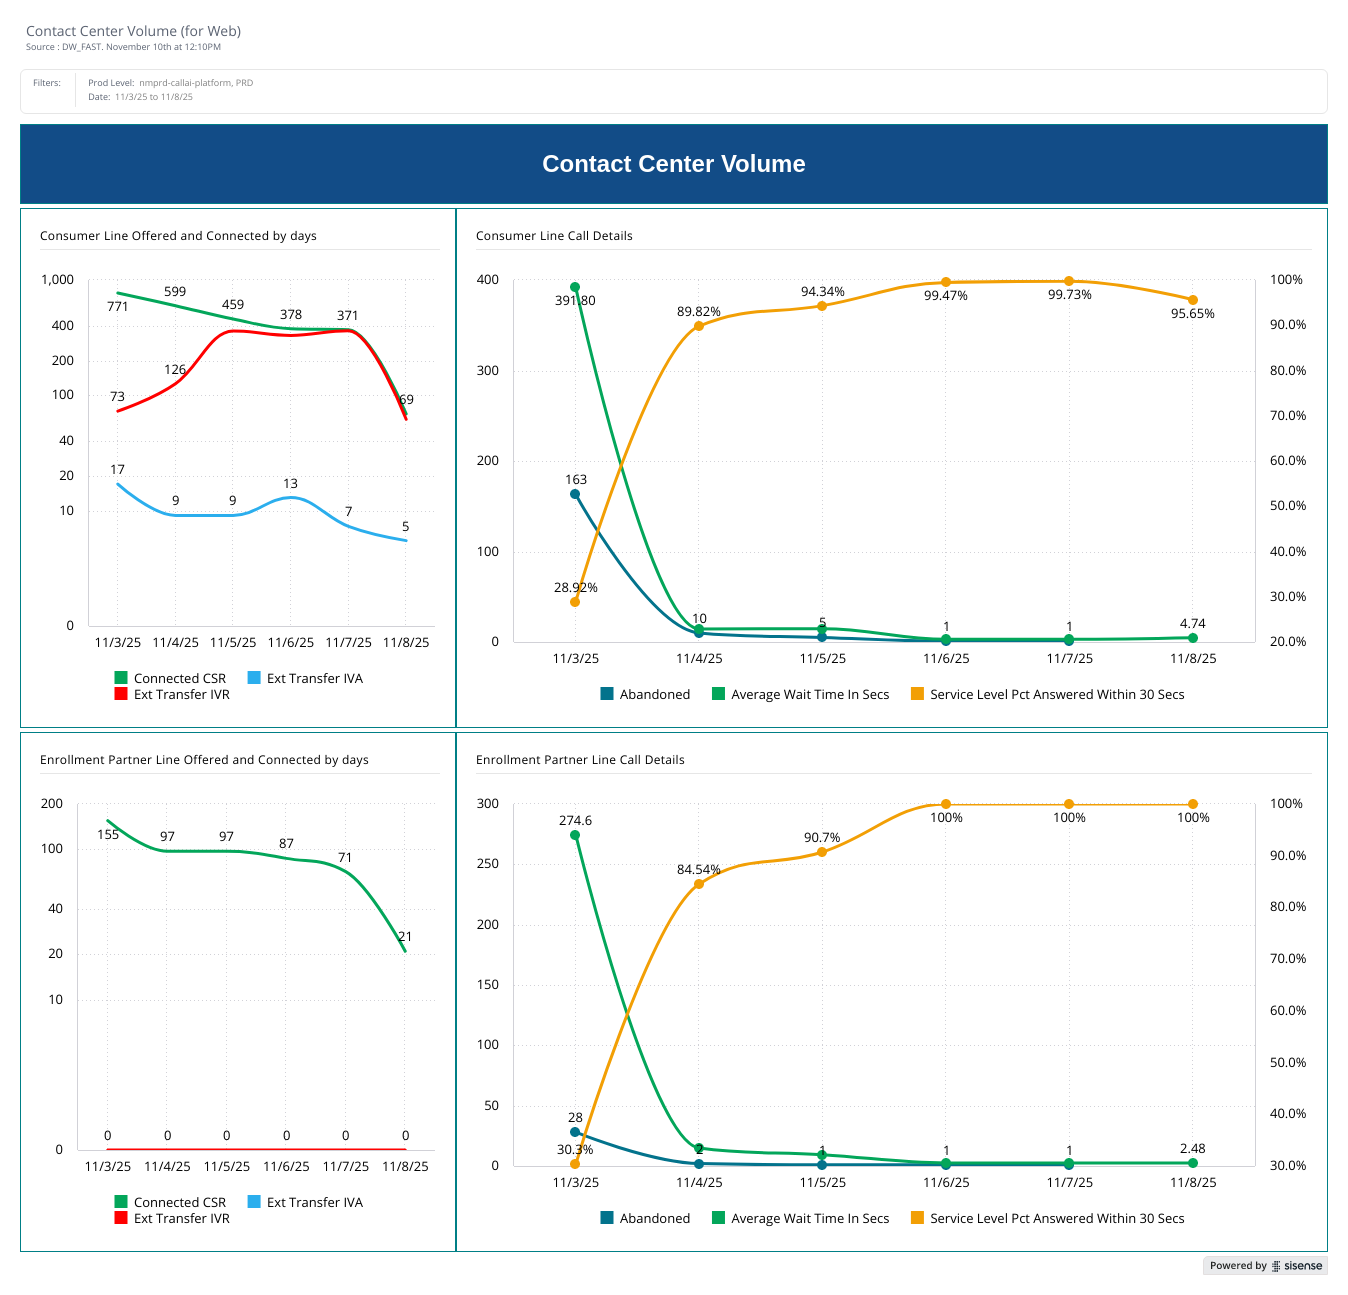Hide Service Level Pct series in Consumer Call Details legend
1348x1295 pixels.
pyautogui.click(x=1056, y=694)
